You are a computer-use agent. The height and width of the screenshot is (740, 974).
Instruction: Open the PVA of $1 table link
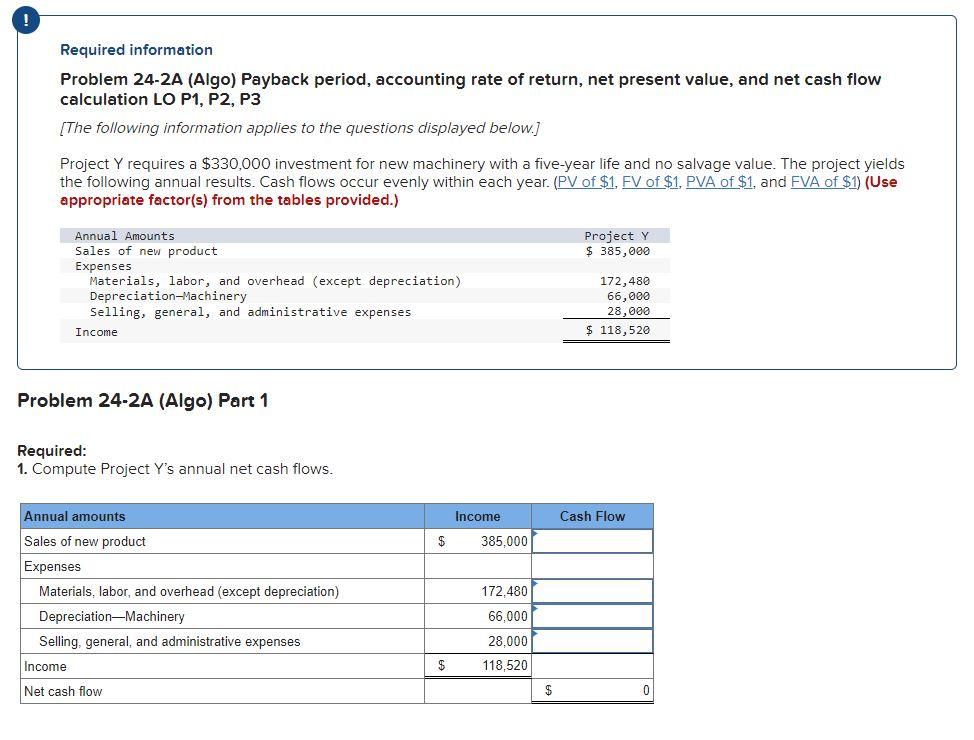pos(719,182)
